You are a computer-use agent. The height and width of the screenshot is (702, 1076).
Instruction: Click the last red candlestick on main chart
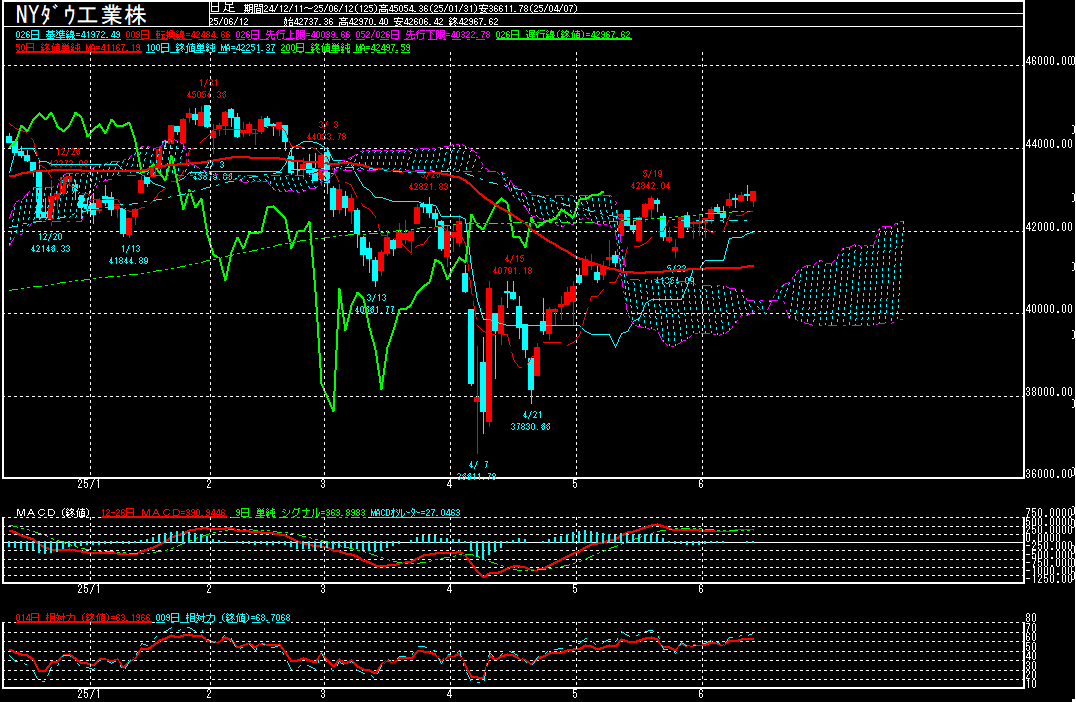753,198
